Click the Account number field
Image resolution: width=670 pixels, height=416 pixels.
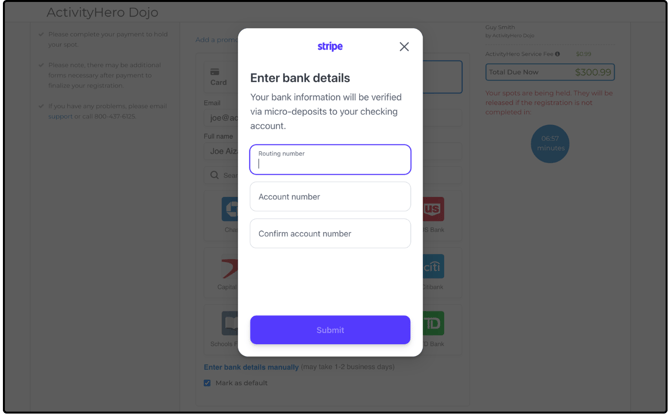330,196
